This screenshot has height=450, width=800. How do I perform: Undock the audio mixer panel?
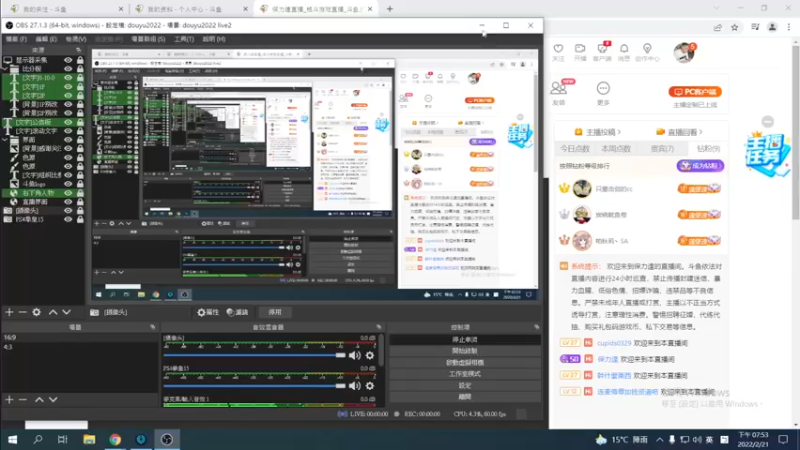(x=379, y=327)
